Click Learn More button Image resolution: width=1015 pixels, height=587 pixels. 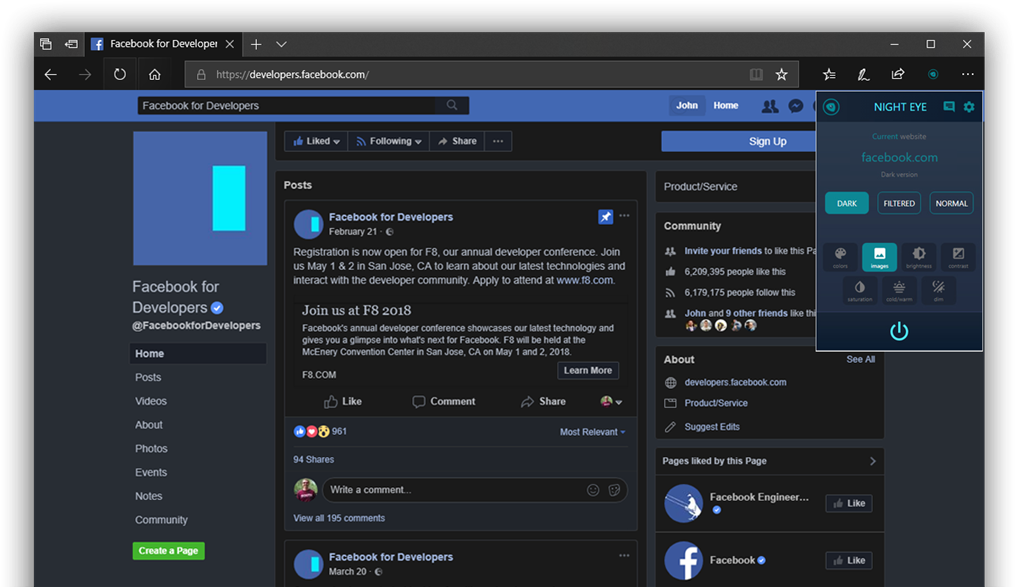tap(588, 370)
